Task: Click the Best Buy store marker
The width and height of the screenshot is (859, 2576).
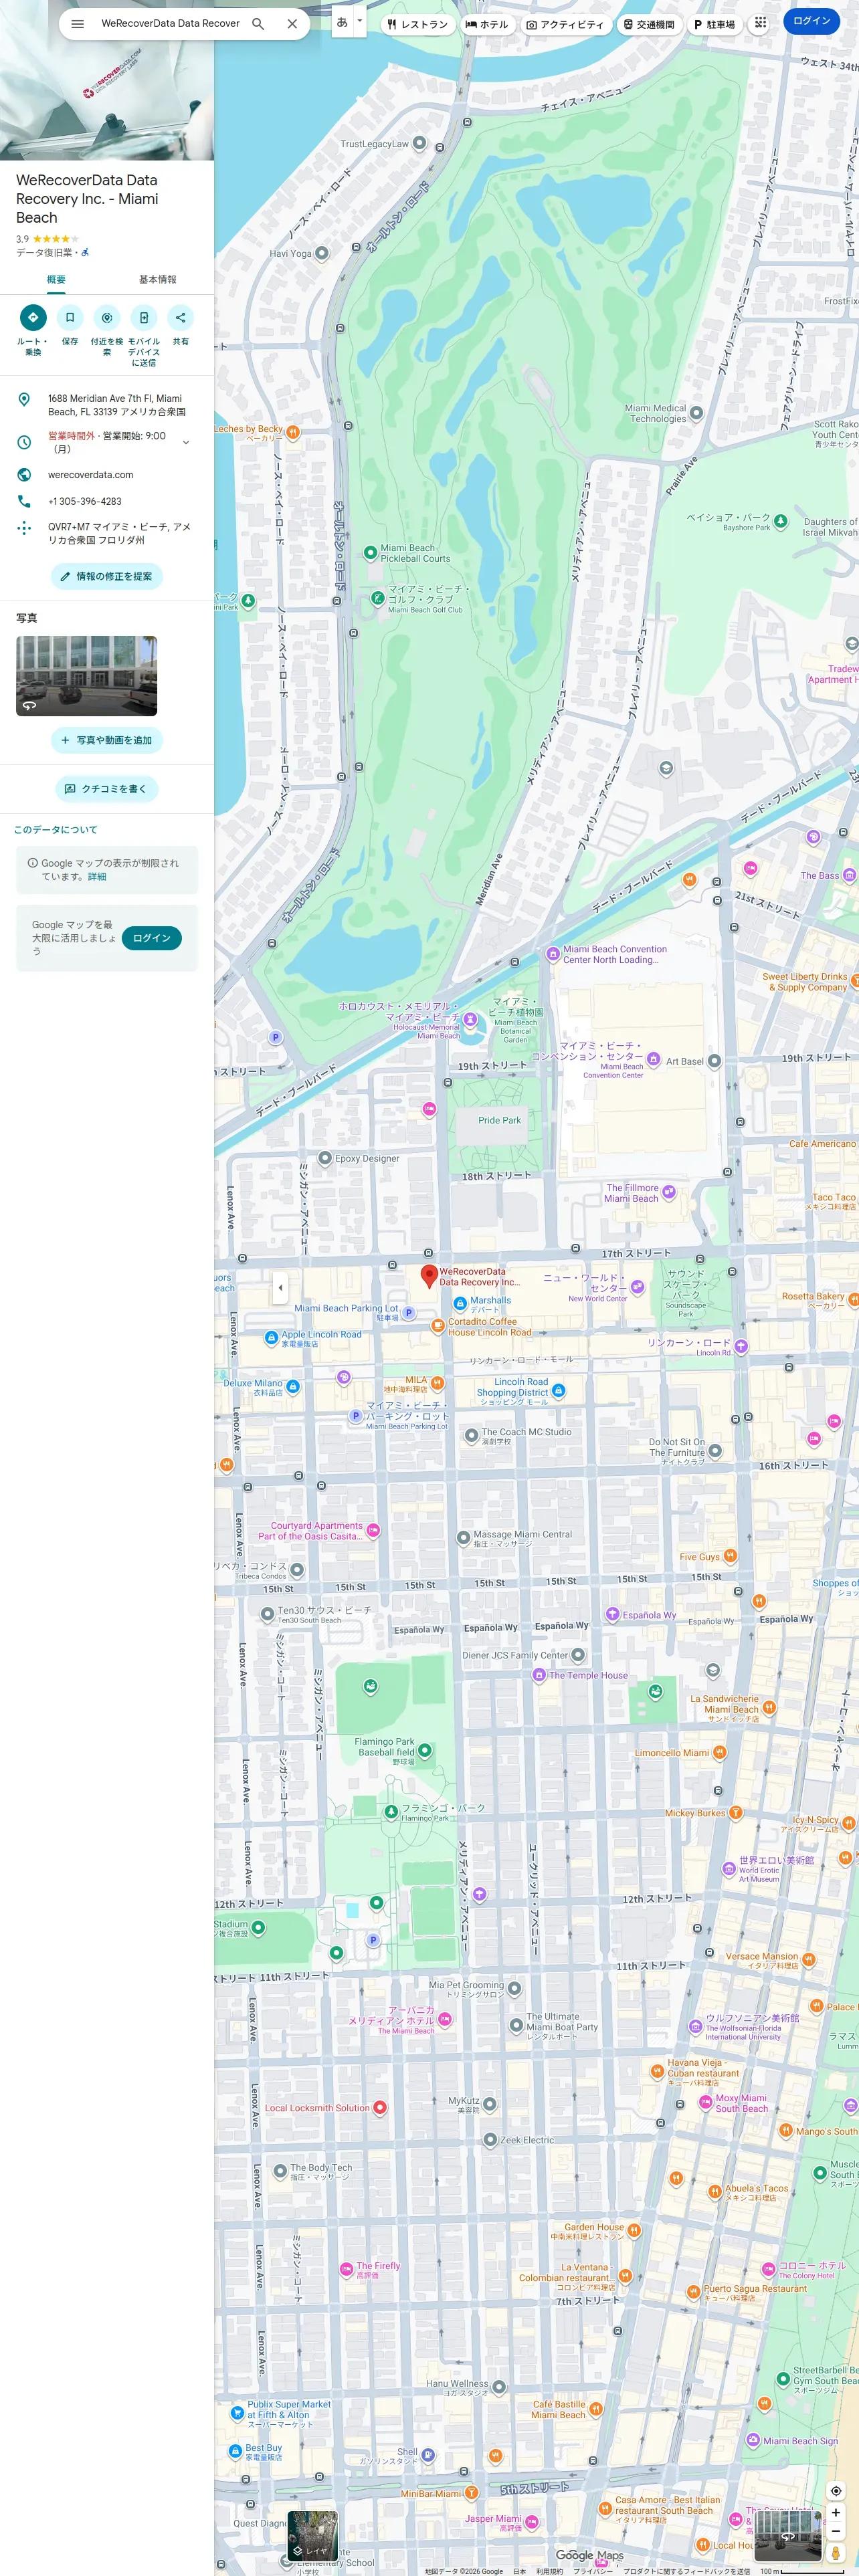Action: (x=235, y=2452)
